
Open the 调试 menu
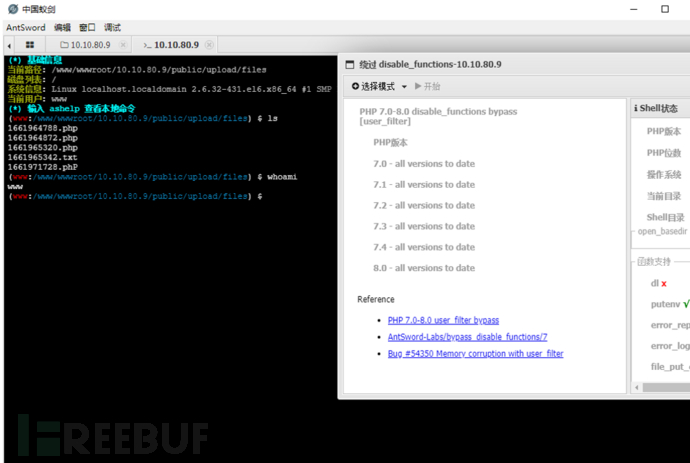pos(112,27)
